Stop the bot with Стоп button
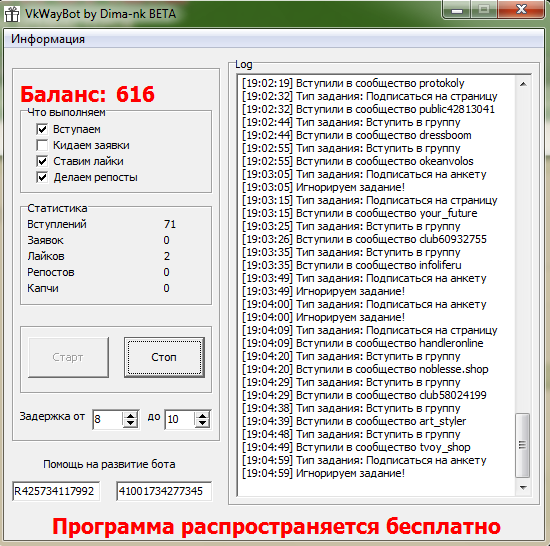 pyautogui.click(x=164, y=357)
